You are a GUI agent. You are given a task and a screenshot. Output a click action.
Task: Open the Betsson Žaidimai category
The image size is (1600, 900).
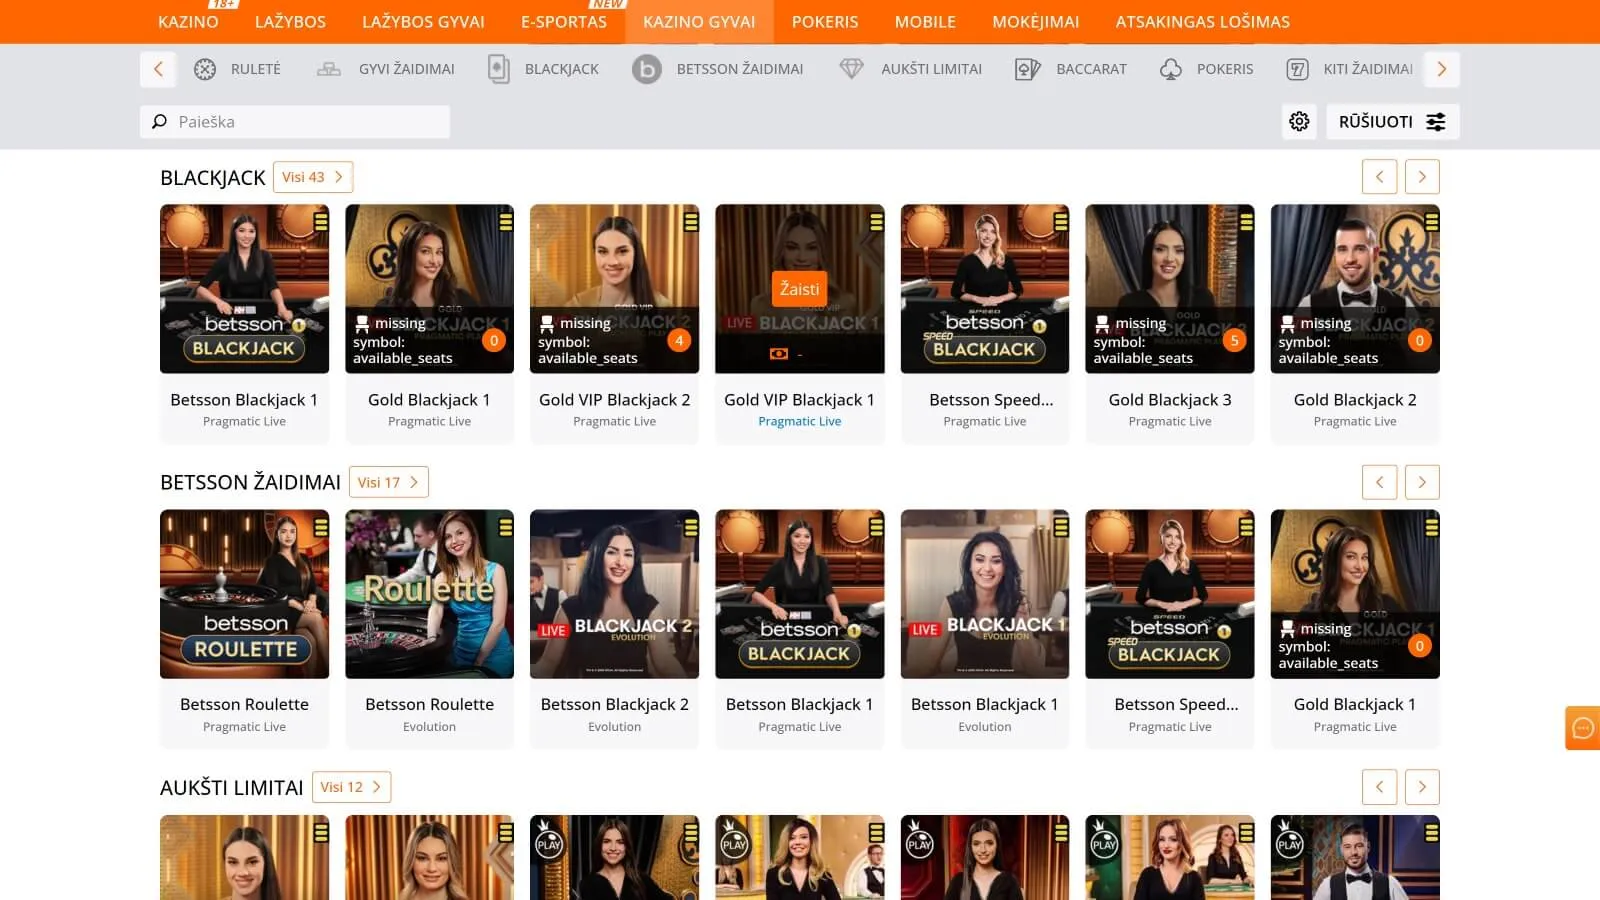(718, 69)
